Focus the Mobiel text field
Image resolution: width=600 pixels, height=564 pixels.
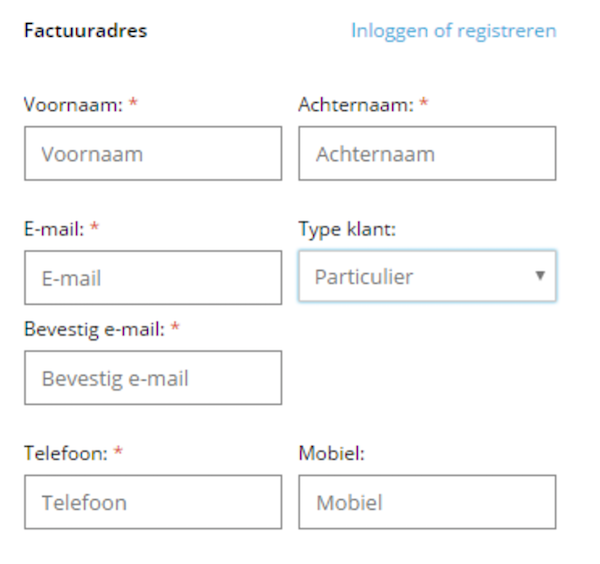tap(427, 502)
